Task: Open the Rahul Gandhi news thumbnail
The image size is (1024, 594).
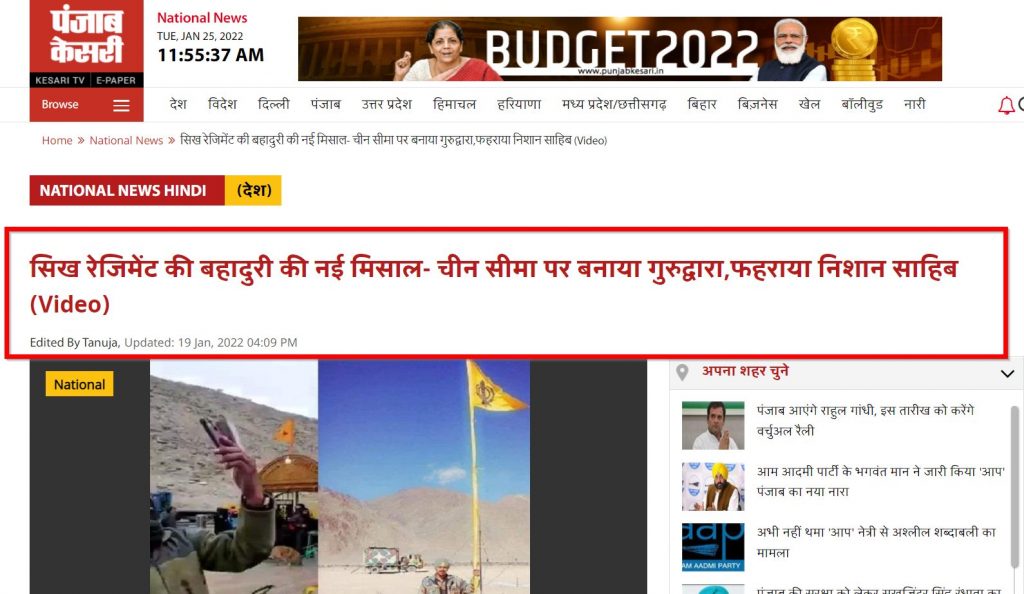Action: [x=712, y=426]
